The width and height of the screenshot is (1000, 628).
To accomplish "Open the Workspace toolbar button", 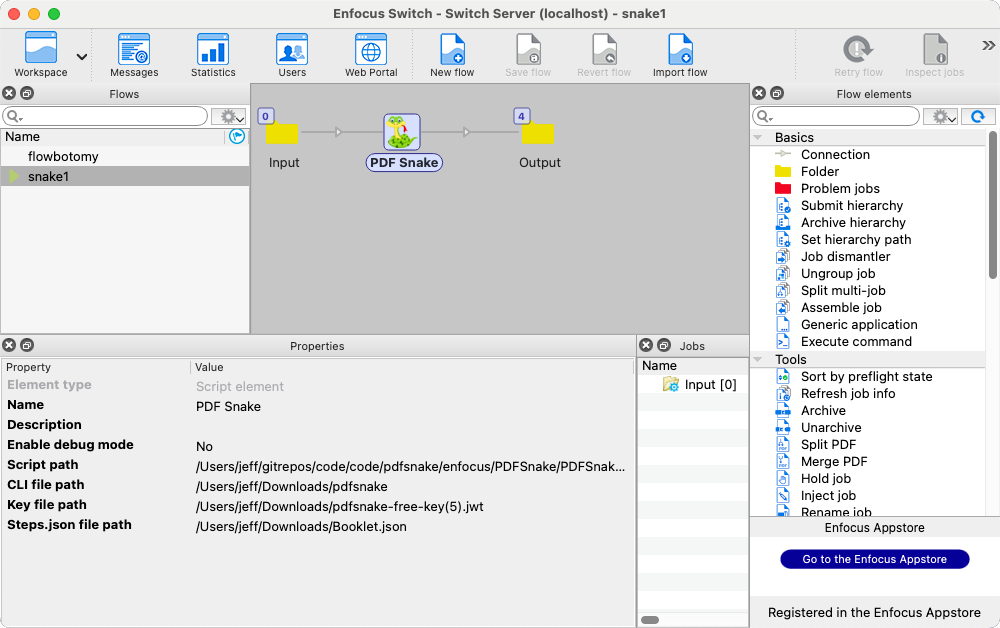I will click(41, 55).
